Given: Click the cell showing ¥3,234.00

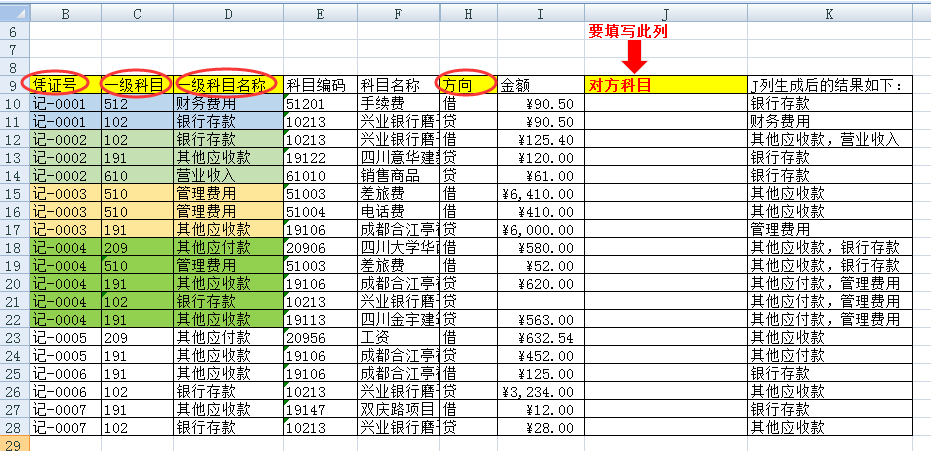Looking at the screenshot, I should pos(541,392).
